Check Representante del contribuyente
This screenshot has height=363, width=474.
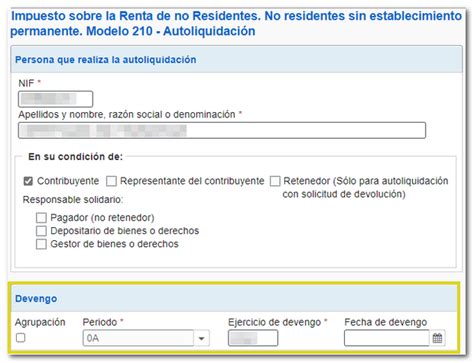click(111, 181)
